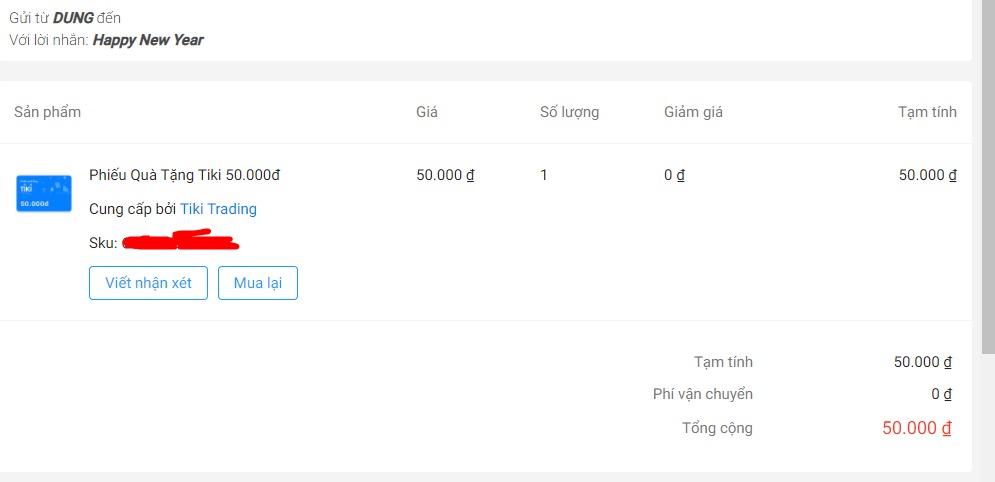Click the "Số lượng" column header
The width and height of the screenshot is (995, 482).
pyautogui.click(x=569, y=112)
